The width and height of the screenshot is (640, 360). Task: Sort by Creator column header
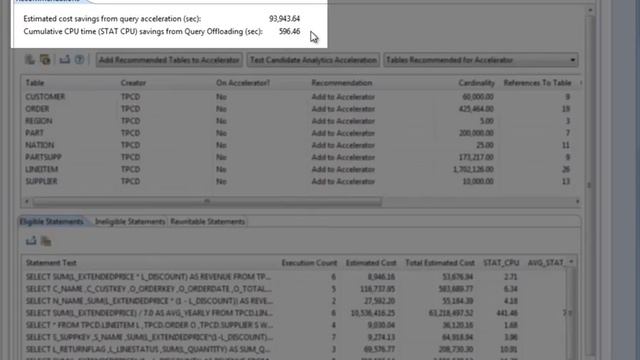(133, 83)
